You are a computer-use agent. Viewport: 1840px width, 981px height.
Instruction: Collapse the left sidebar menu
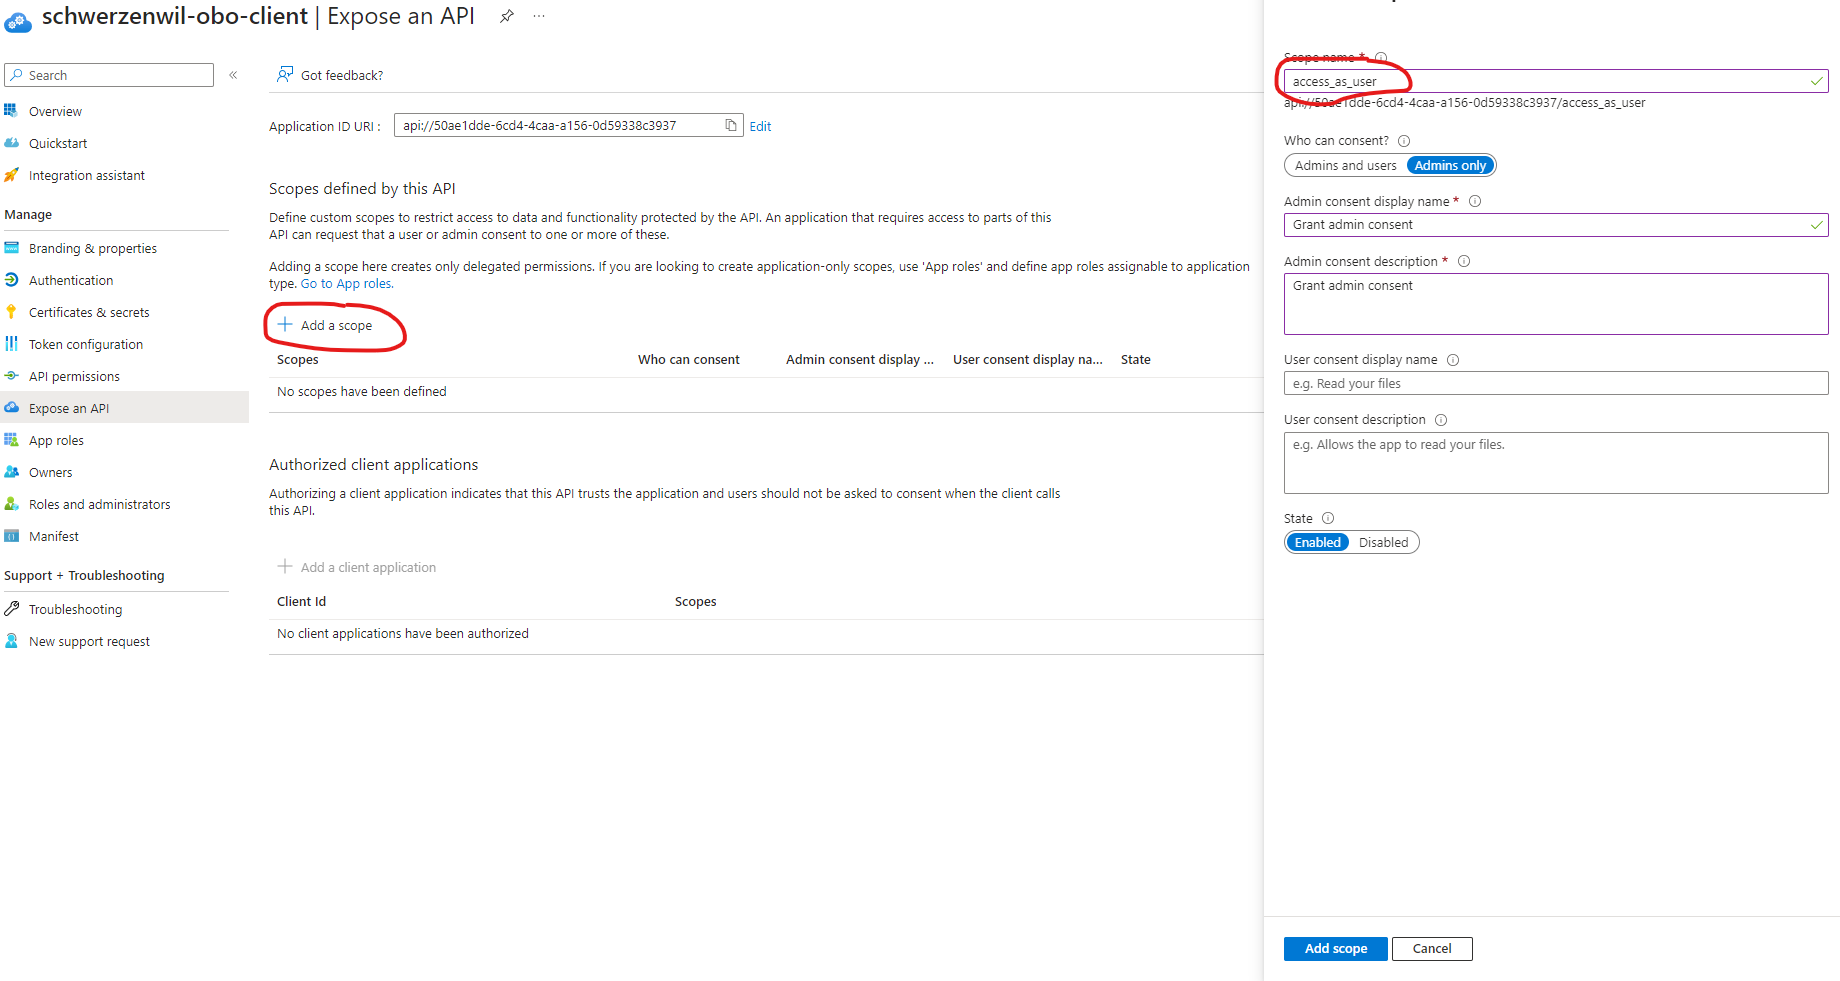point(233,75)
